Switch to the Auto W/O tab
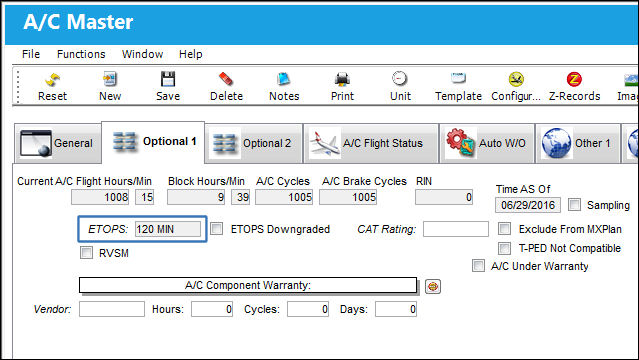Screen dimensions: 639x360 click(x=487, y=143)
